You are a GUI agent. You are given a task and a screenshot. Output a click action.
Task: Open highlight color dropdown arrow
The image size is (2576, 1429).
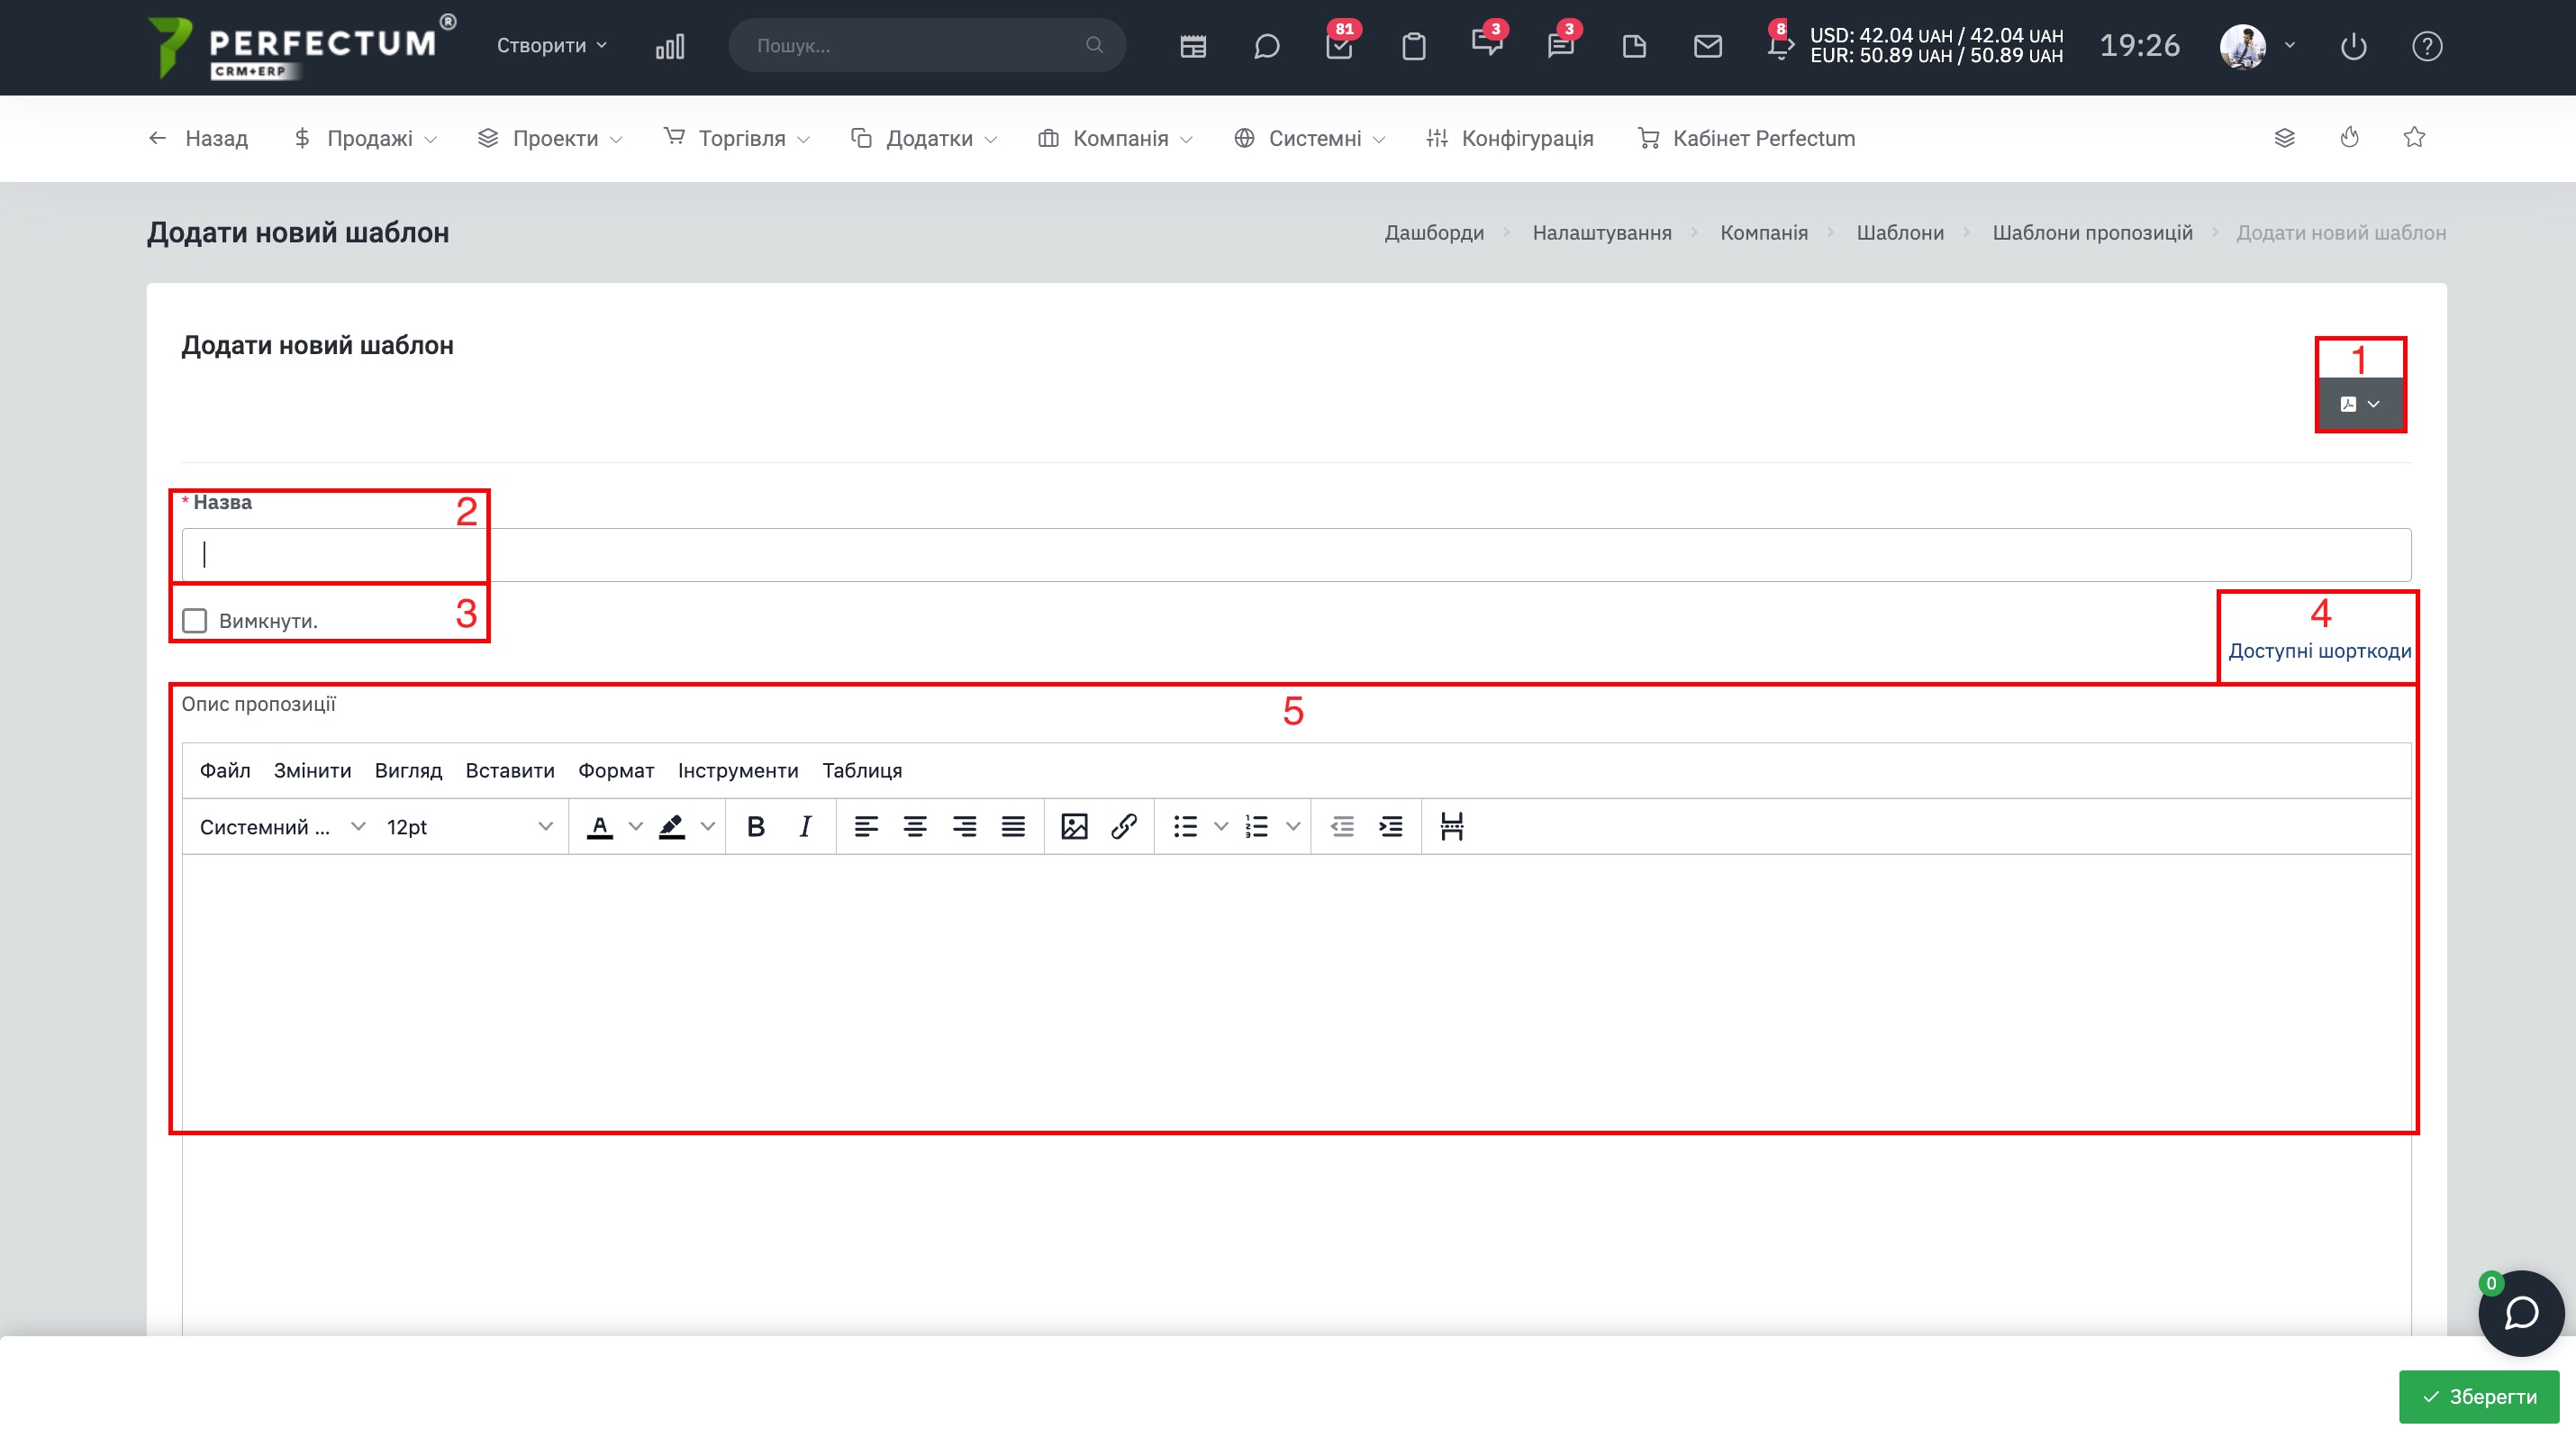click(707, 826)
